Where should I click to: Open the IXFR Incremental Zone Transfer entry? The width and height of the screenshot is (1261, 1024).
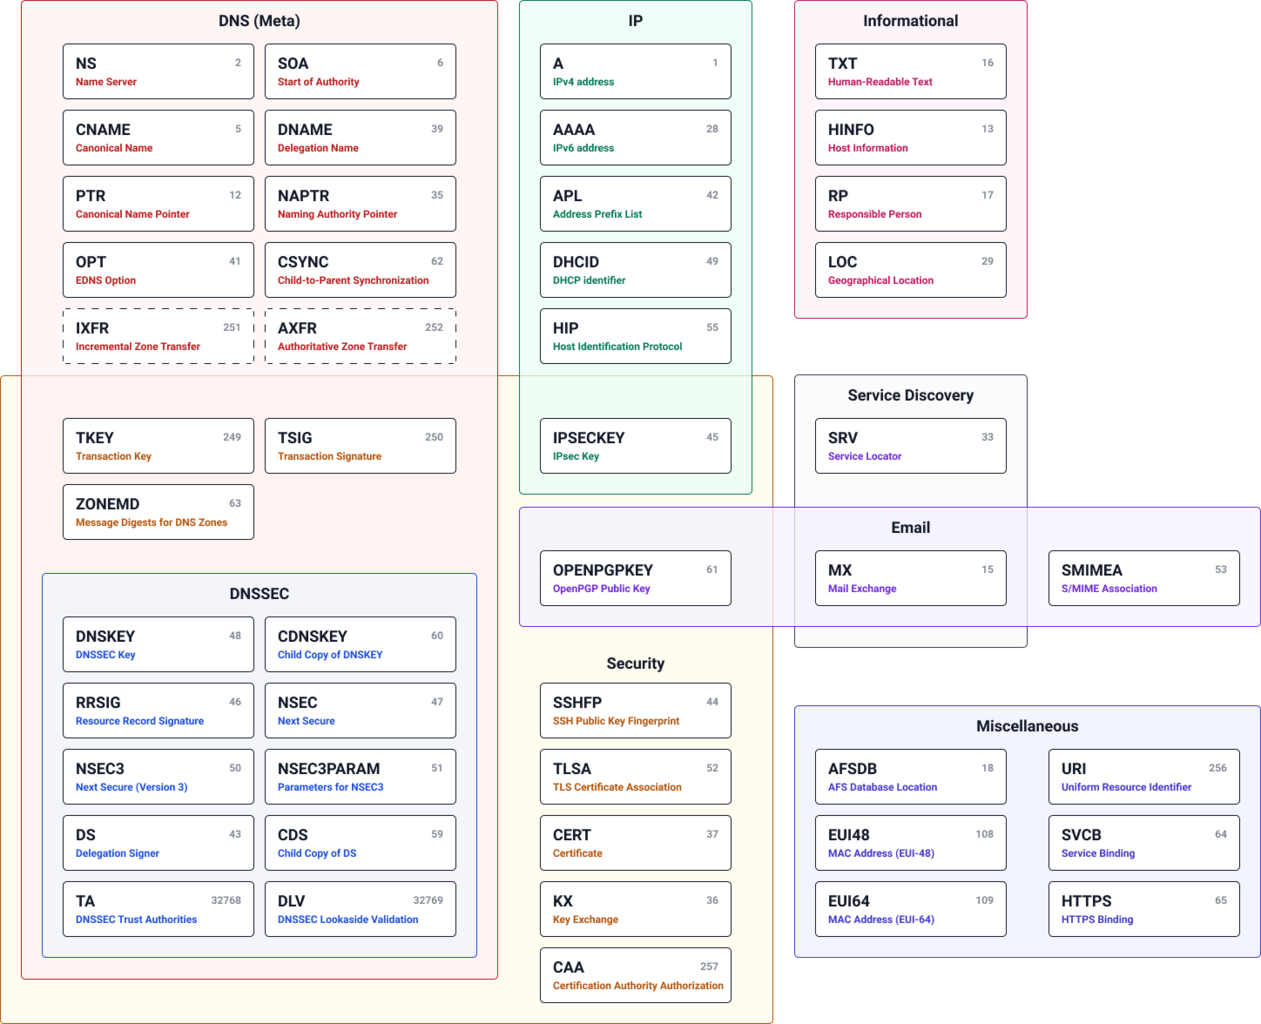point(157,336)
